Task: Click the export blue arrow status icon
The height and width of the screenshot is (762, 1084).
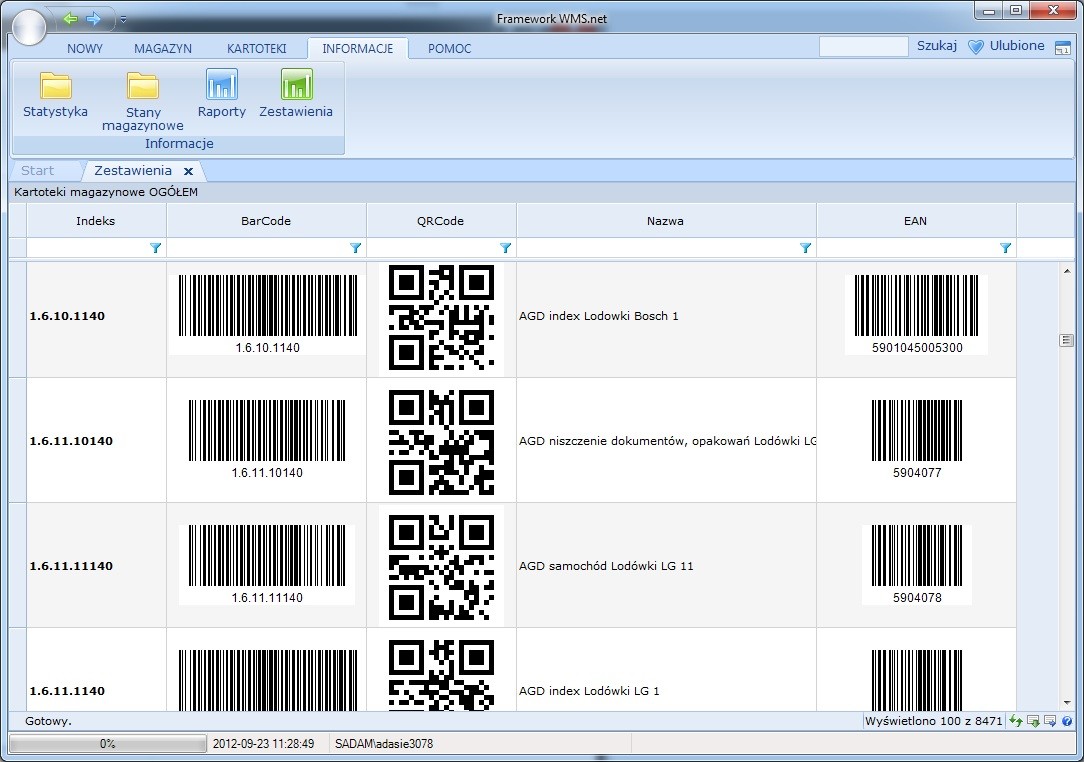Action: [1050, 721]
